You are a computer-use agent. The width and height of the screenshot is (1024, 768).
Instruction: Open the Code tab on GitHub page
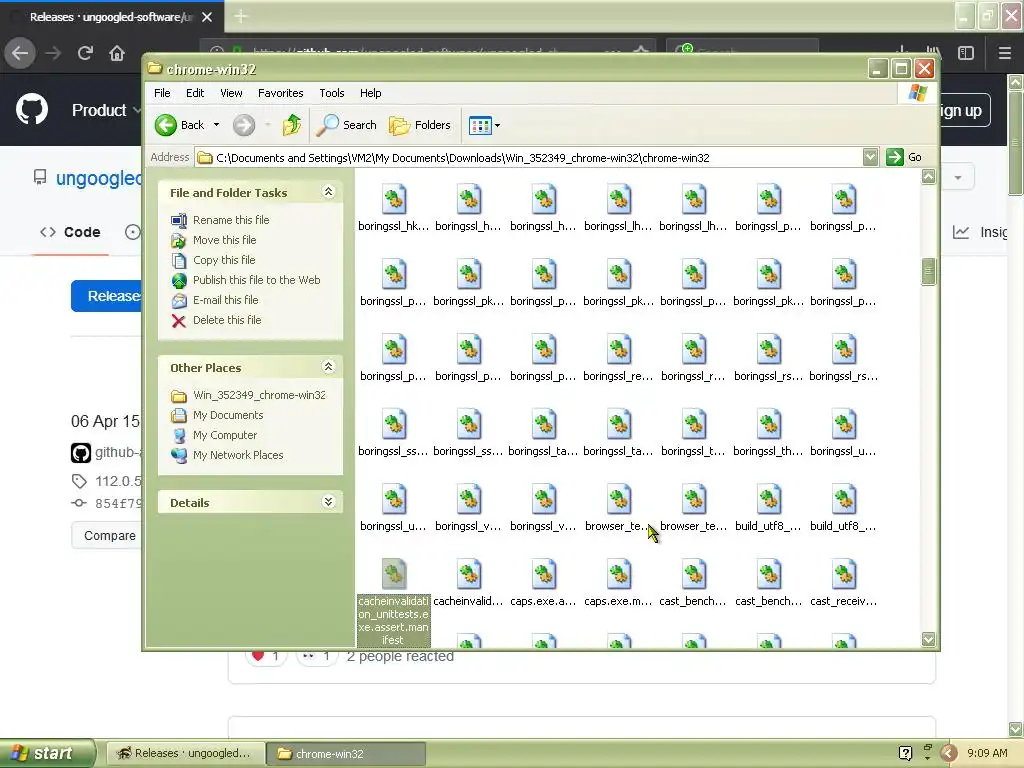[x=71, y=232]
